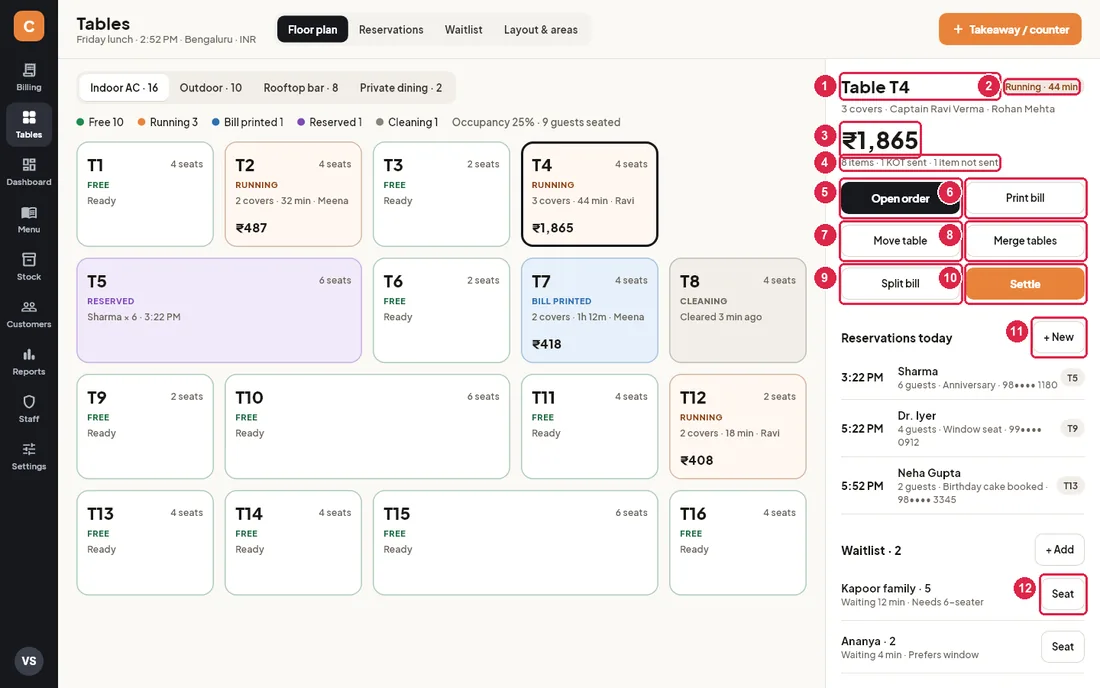Screen dimensions: 1100x688
Task: Open the Customers sidebar icon
Action: pyautogui.click(x=29, y=314)
